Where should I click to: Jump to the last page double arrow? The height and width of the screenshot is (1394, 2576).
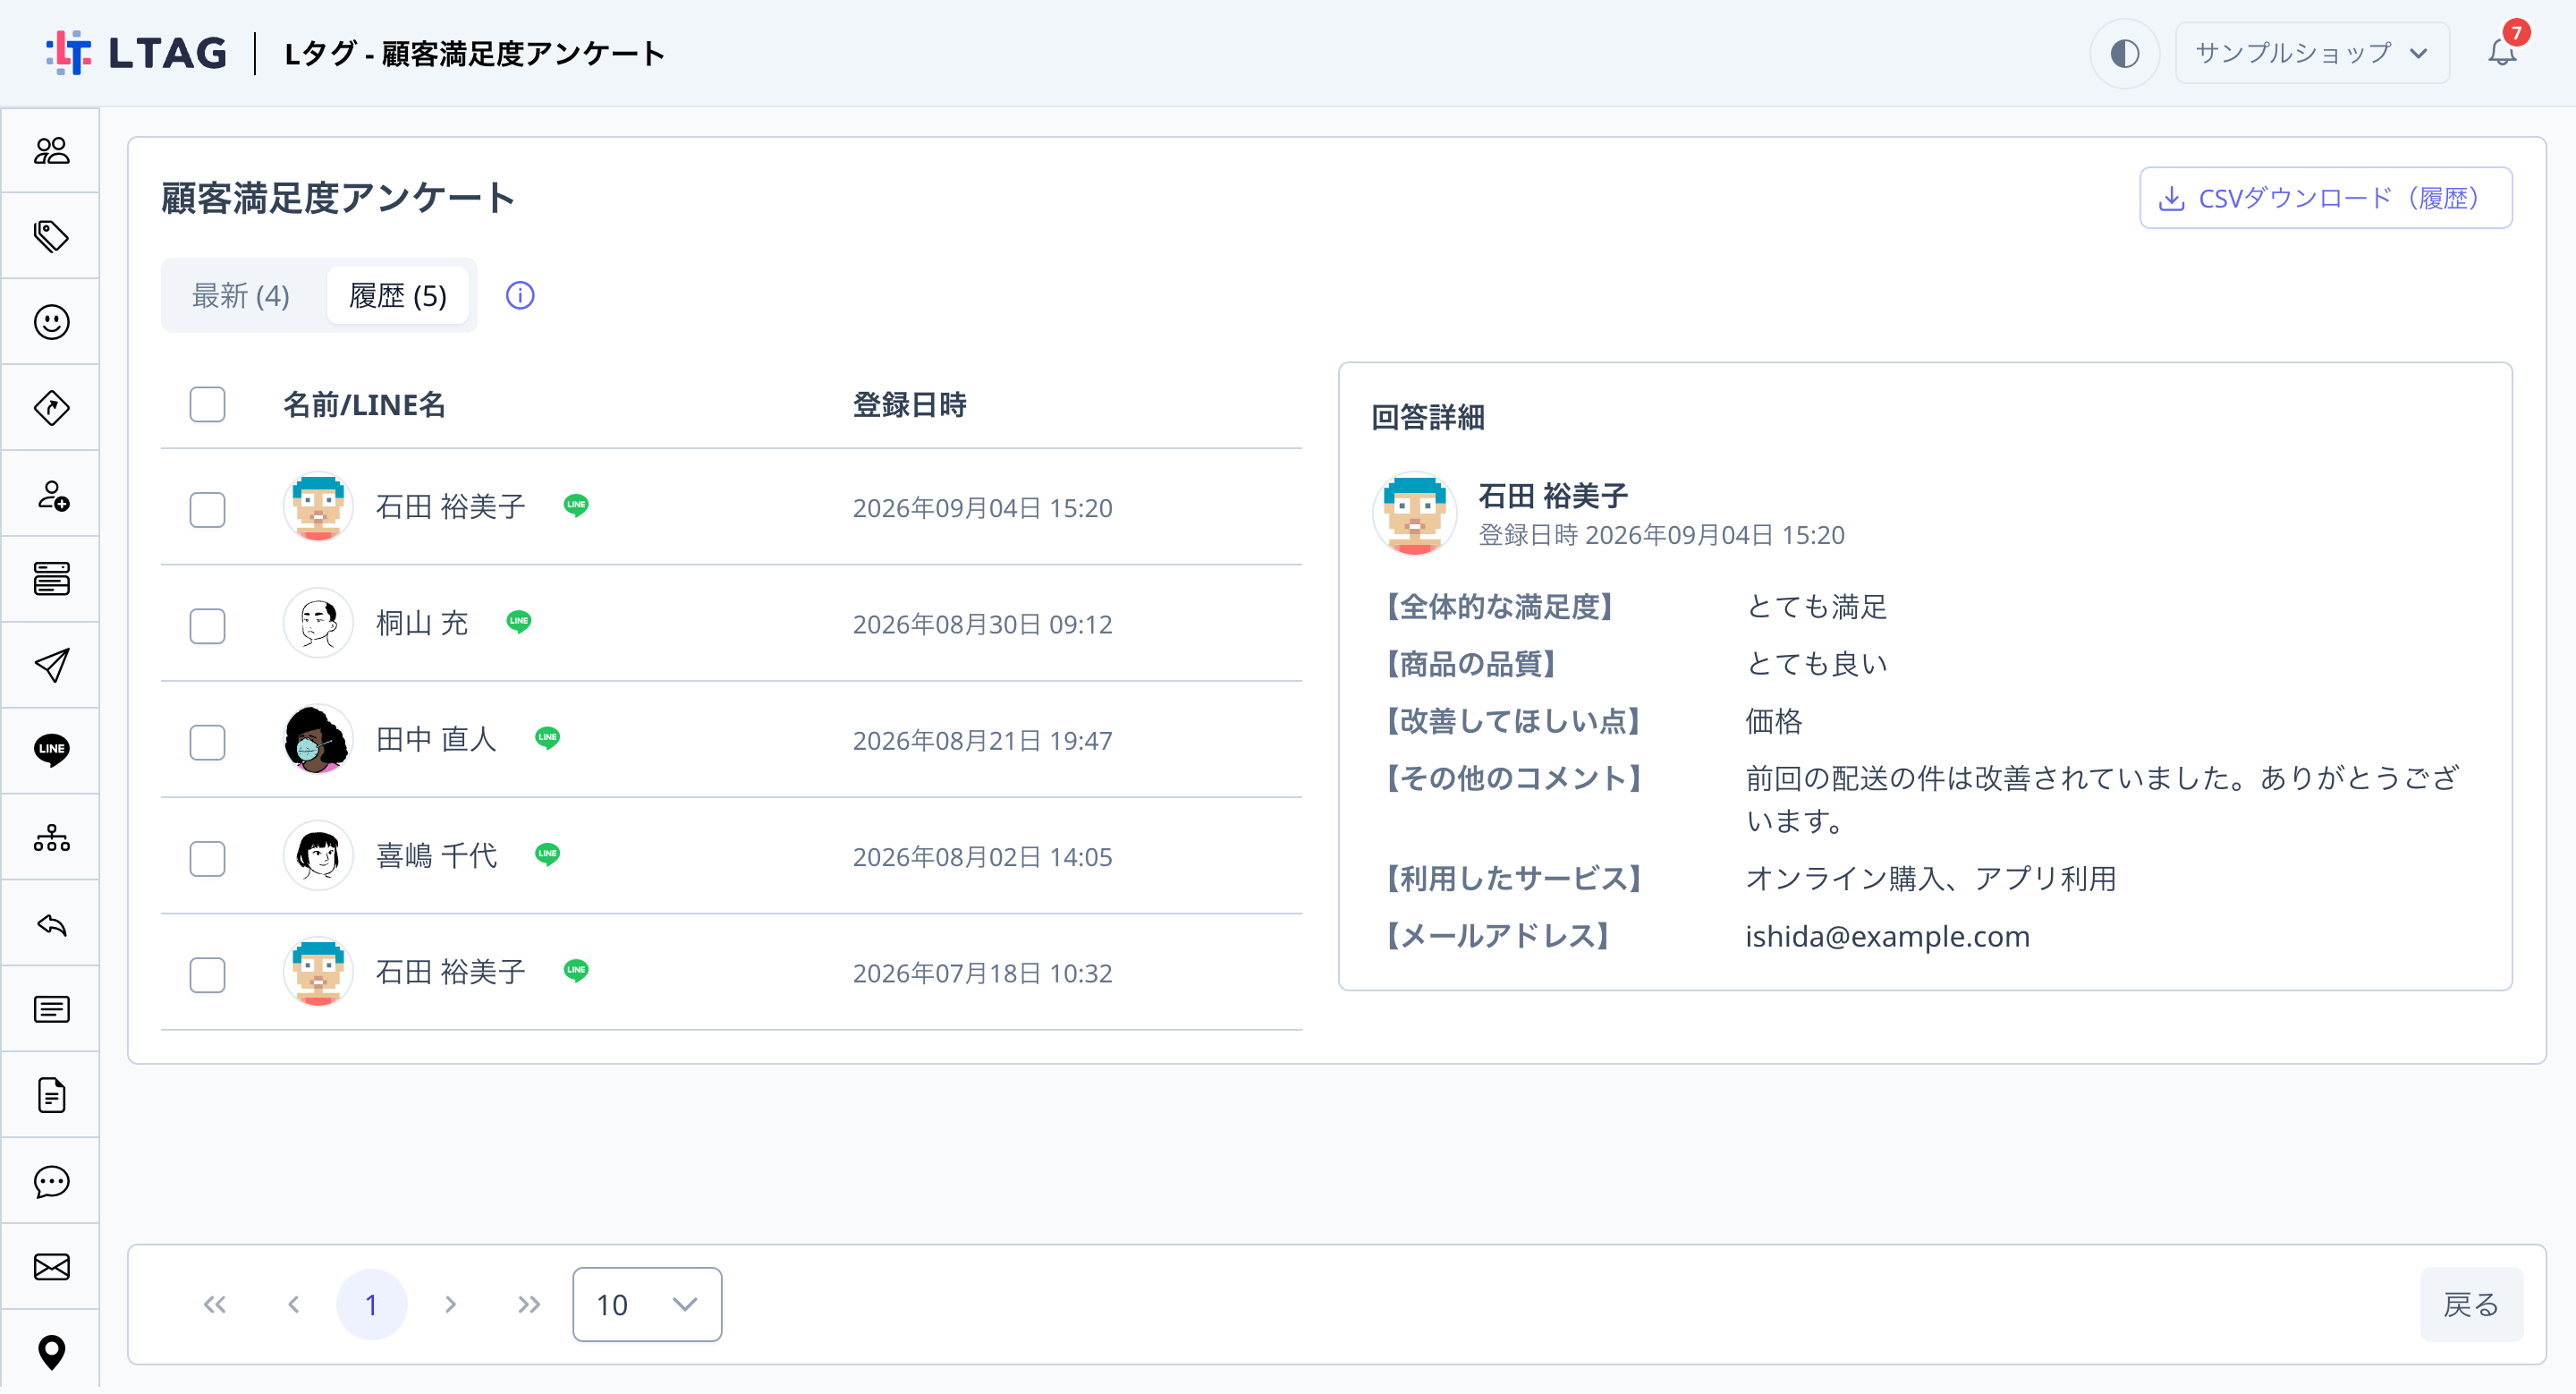pos(529,1304)
